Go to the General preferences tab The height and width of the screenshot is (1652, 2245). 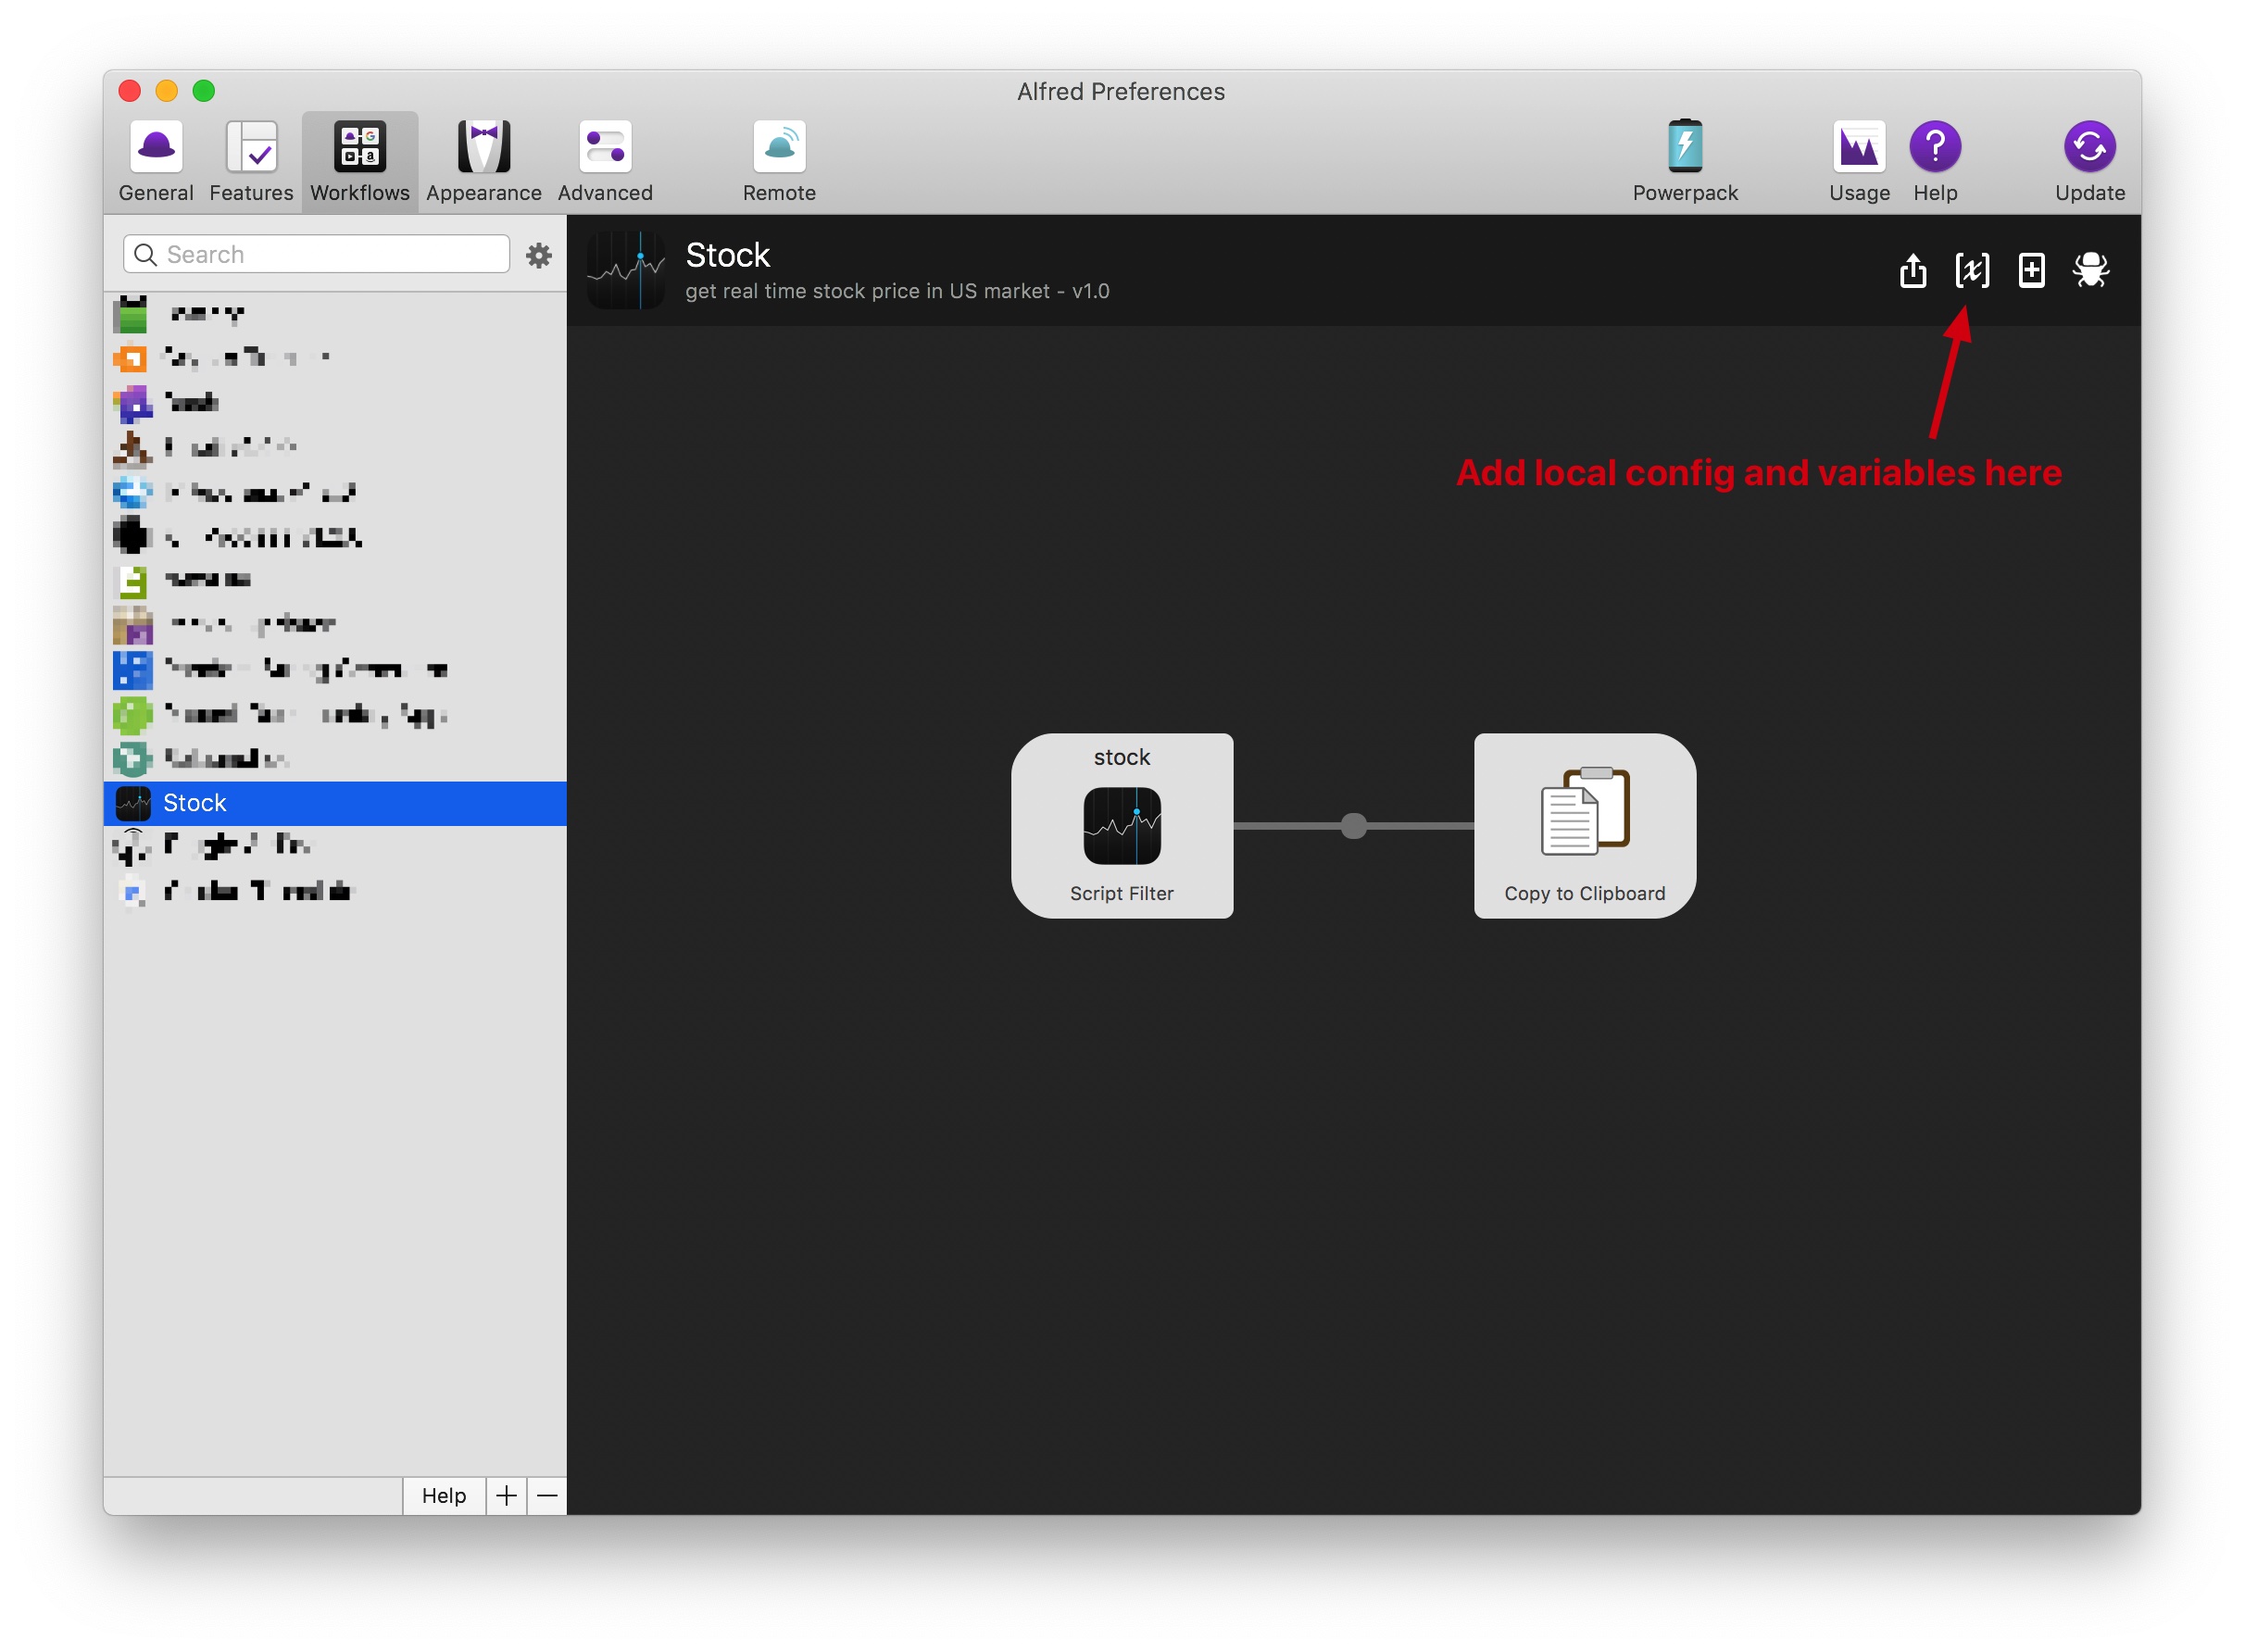coord(156,160)
